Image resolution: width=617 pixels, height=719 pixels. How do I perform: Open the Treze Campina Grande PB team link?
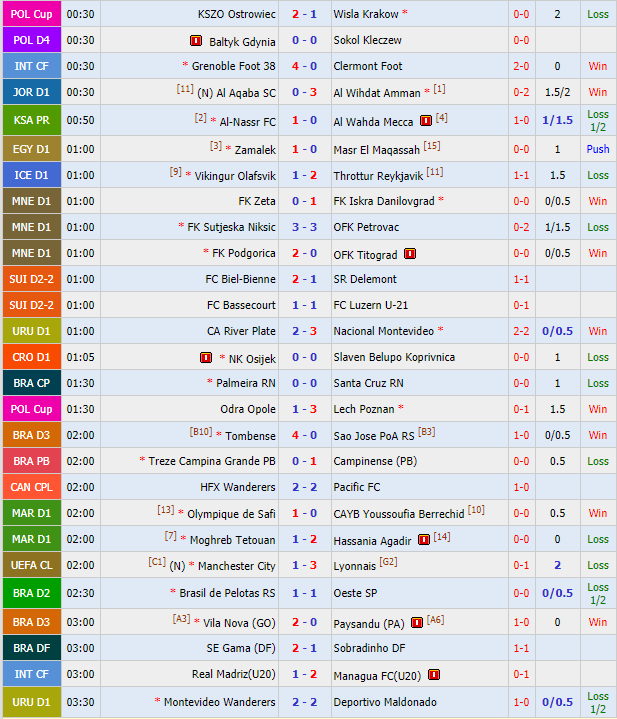coord(212,461)
